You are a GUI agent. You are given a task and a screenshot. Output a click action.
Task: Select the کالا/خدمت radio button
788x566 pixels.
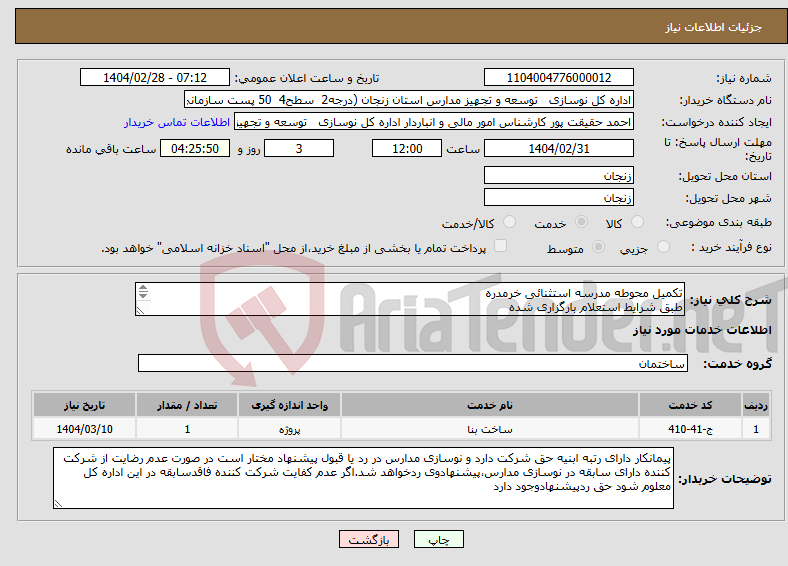coord(510,222)
